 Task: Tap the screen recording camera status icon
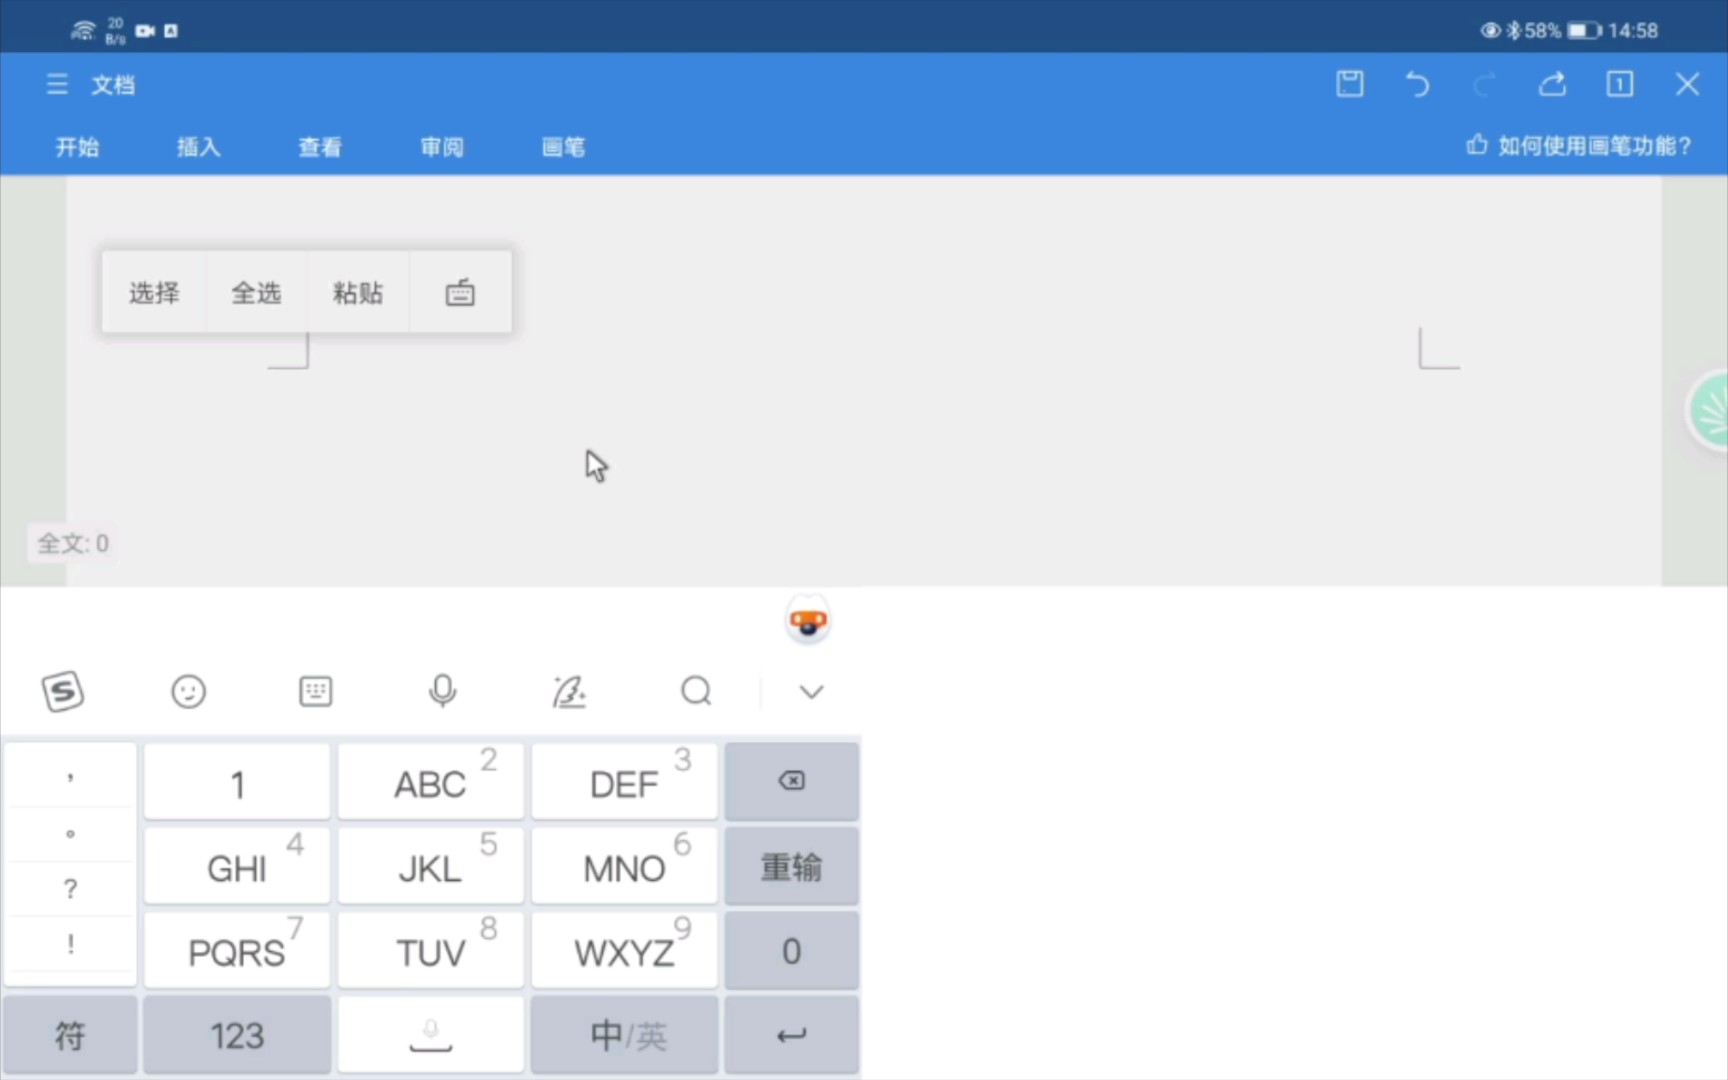pos(145,31)
